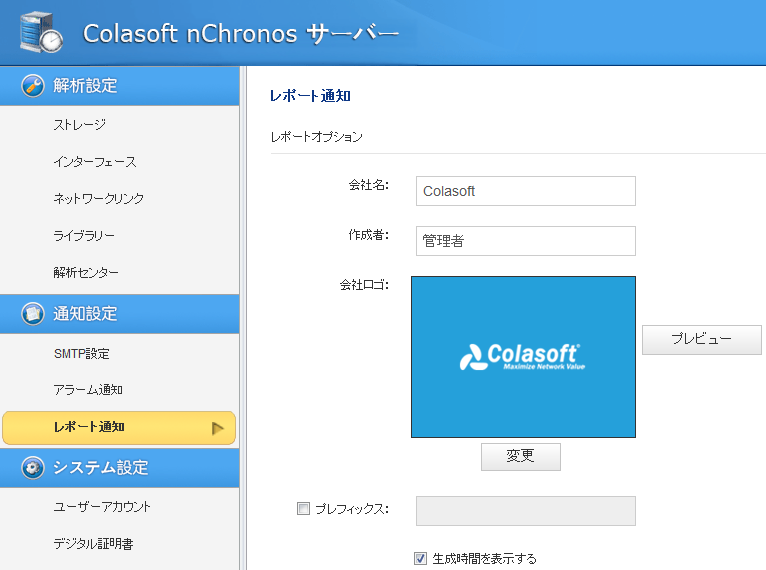Click the wrench icon beside 解析設定

pos(33,86)
